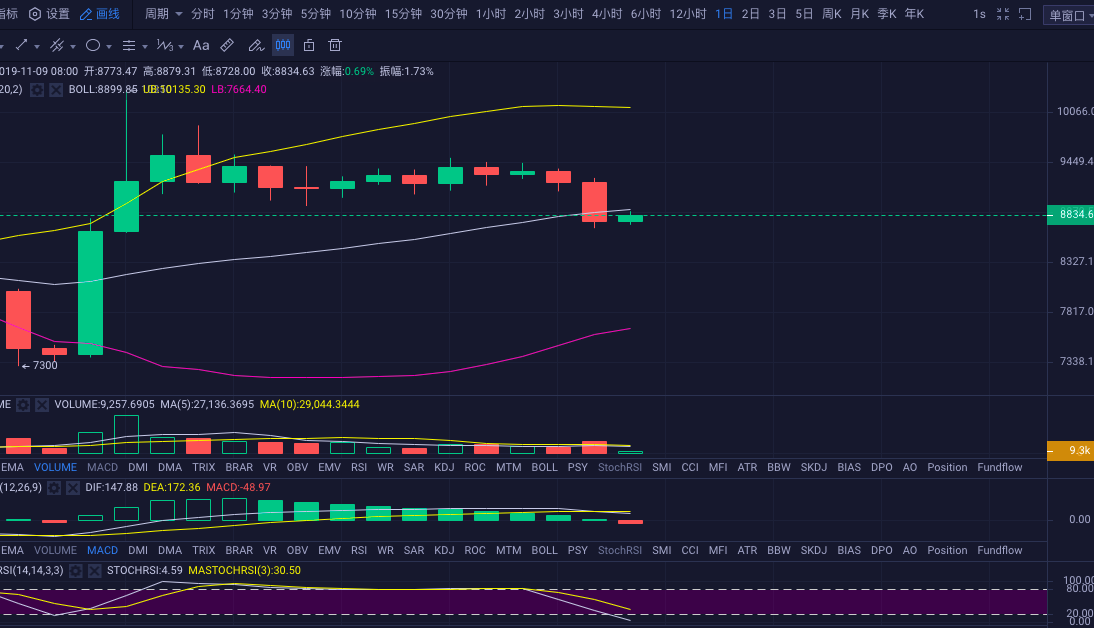Image resolution: width=1094 pixels, height=628 pixels.
Task: Switch timeframe to 1小时
Action: [x=489, y=15]
